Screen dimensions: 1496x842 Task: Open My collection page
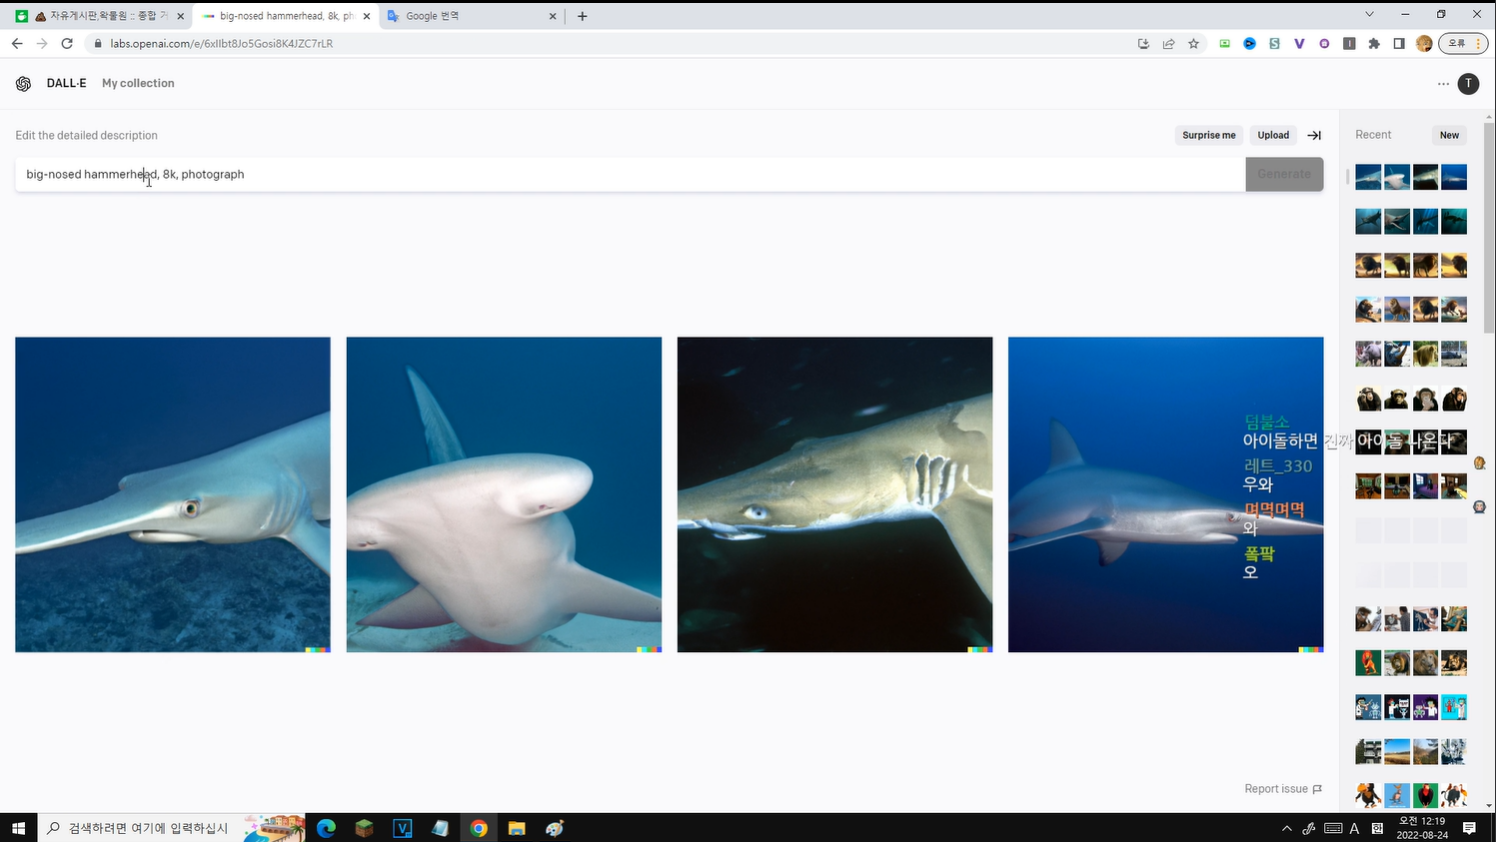tap(138, 84)
